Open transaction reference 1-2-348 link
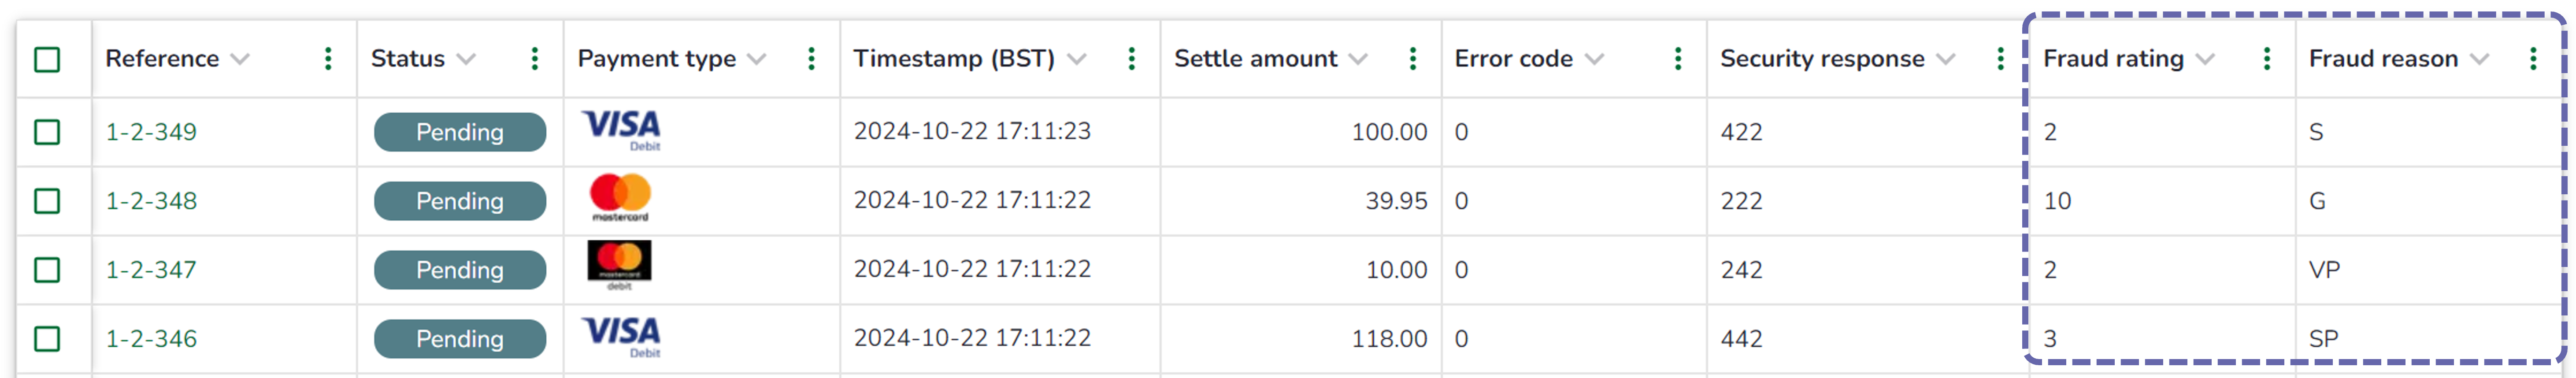2576x378 pixels. (x=151, y=201)
